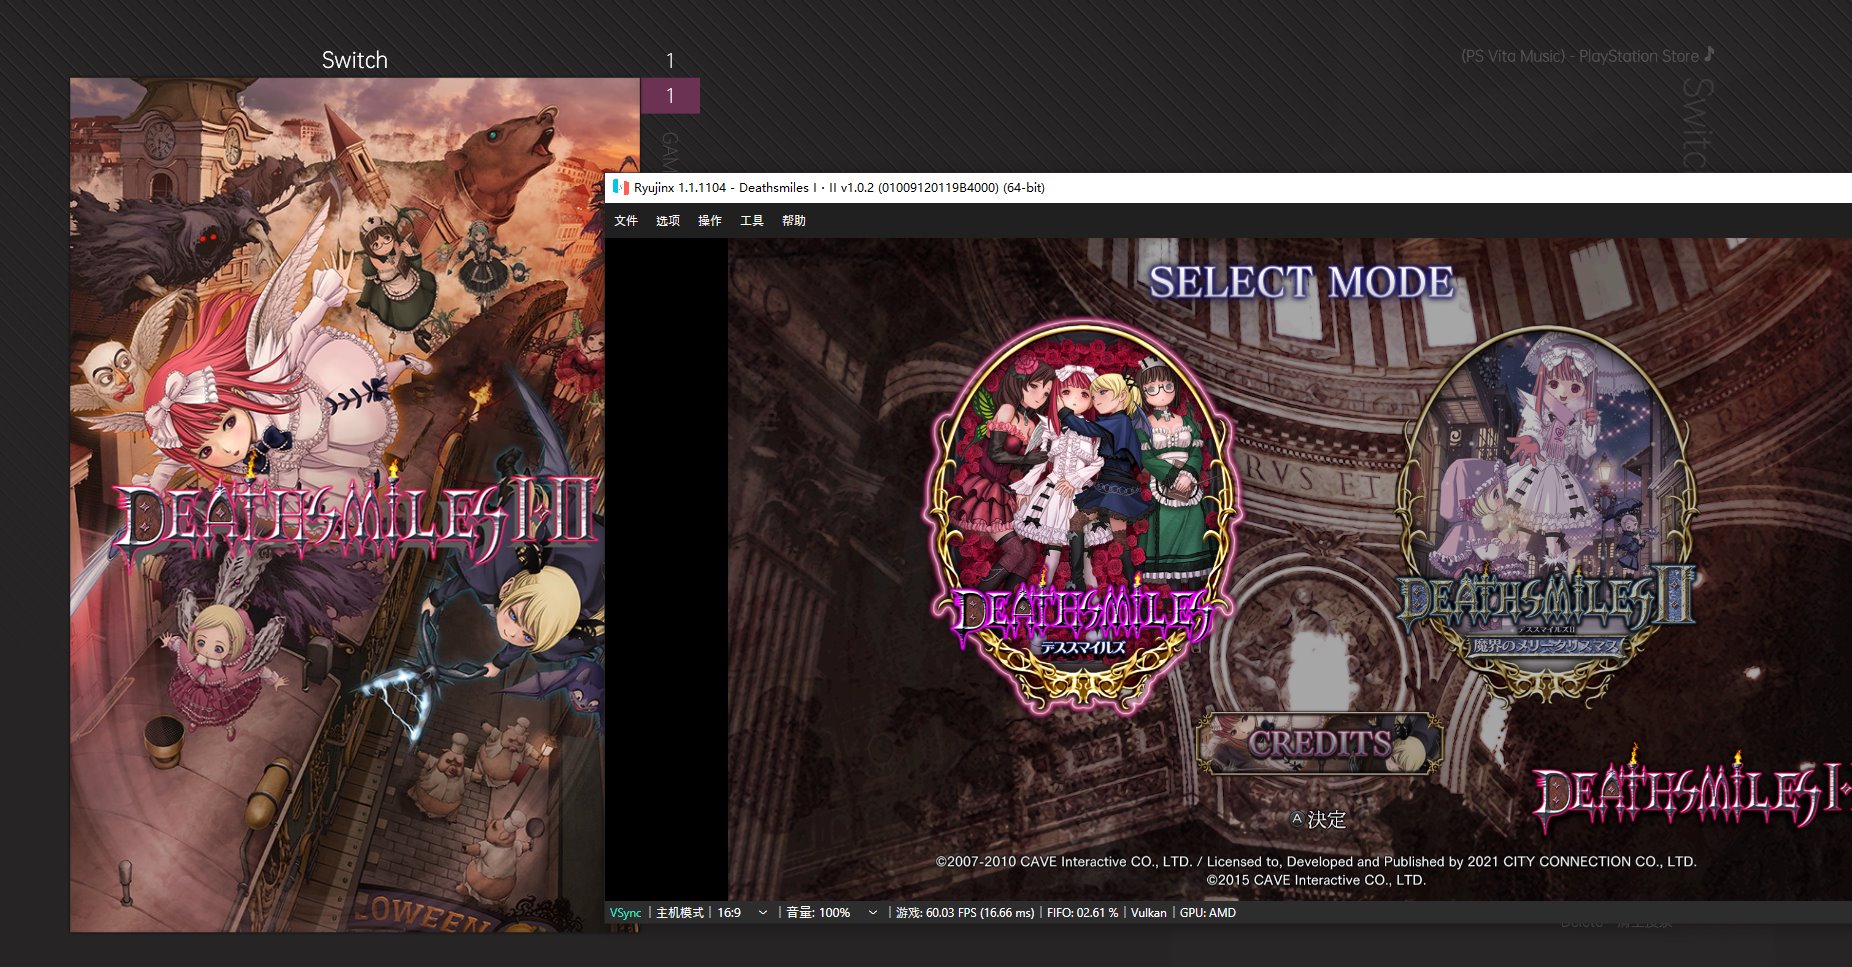Click the Deathsmiles I·II logo on cover art
This screenshot has height=967, width=1852.
(x=355, y=520)
